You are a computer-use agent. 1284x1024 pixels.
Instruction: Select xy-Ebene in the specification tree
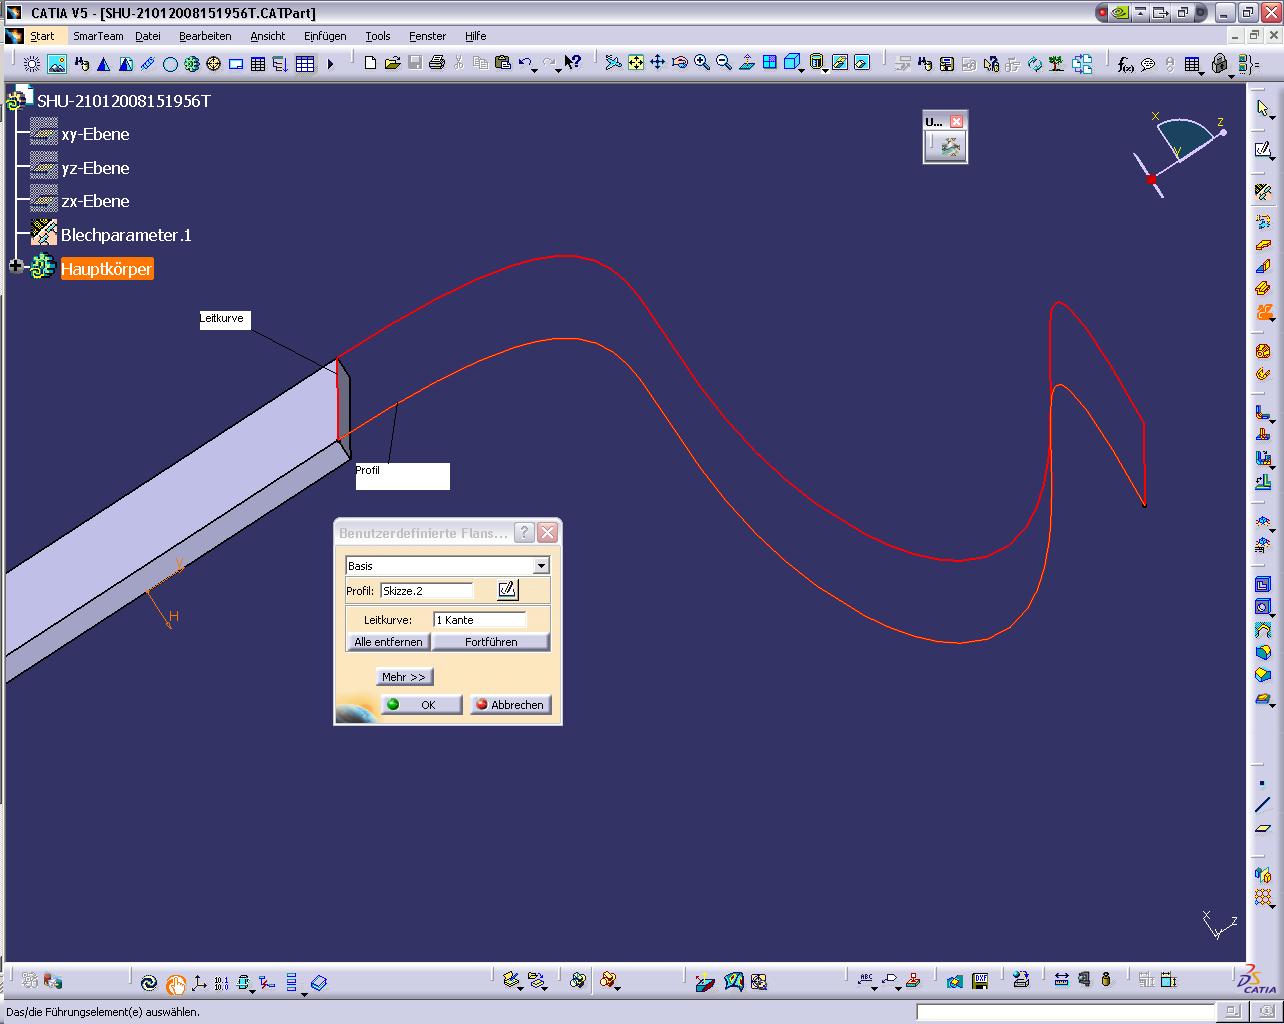tap(95, 134)
